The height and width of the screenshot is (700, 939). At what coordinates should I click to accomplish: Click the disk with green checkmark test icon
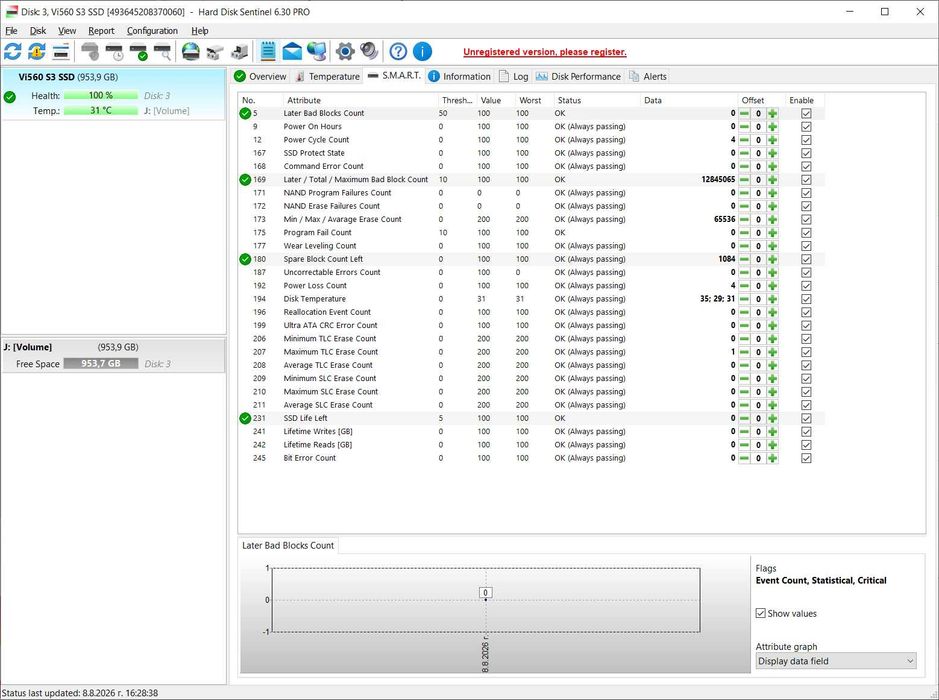[x=138, y=52]
